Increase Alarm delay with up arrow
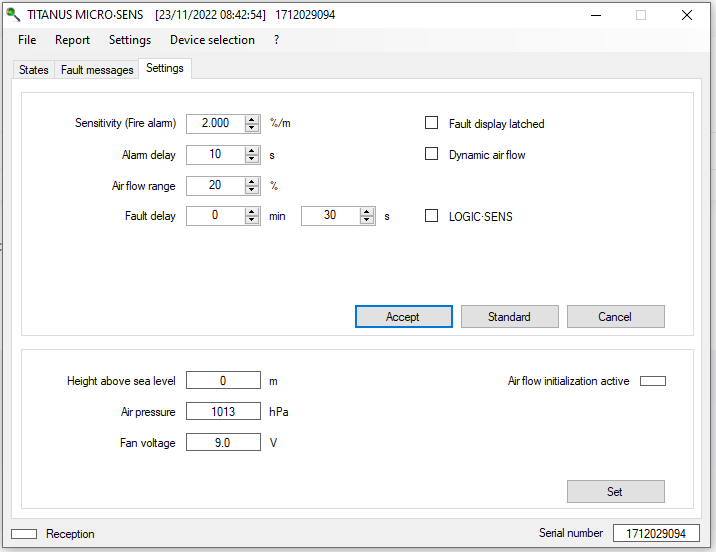The width and height of the screenshot is (716, 552). pyautogui.click(x=252, y=150)
